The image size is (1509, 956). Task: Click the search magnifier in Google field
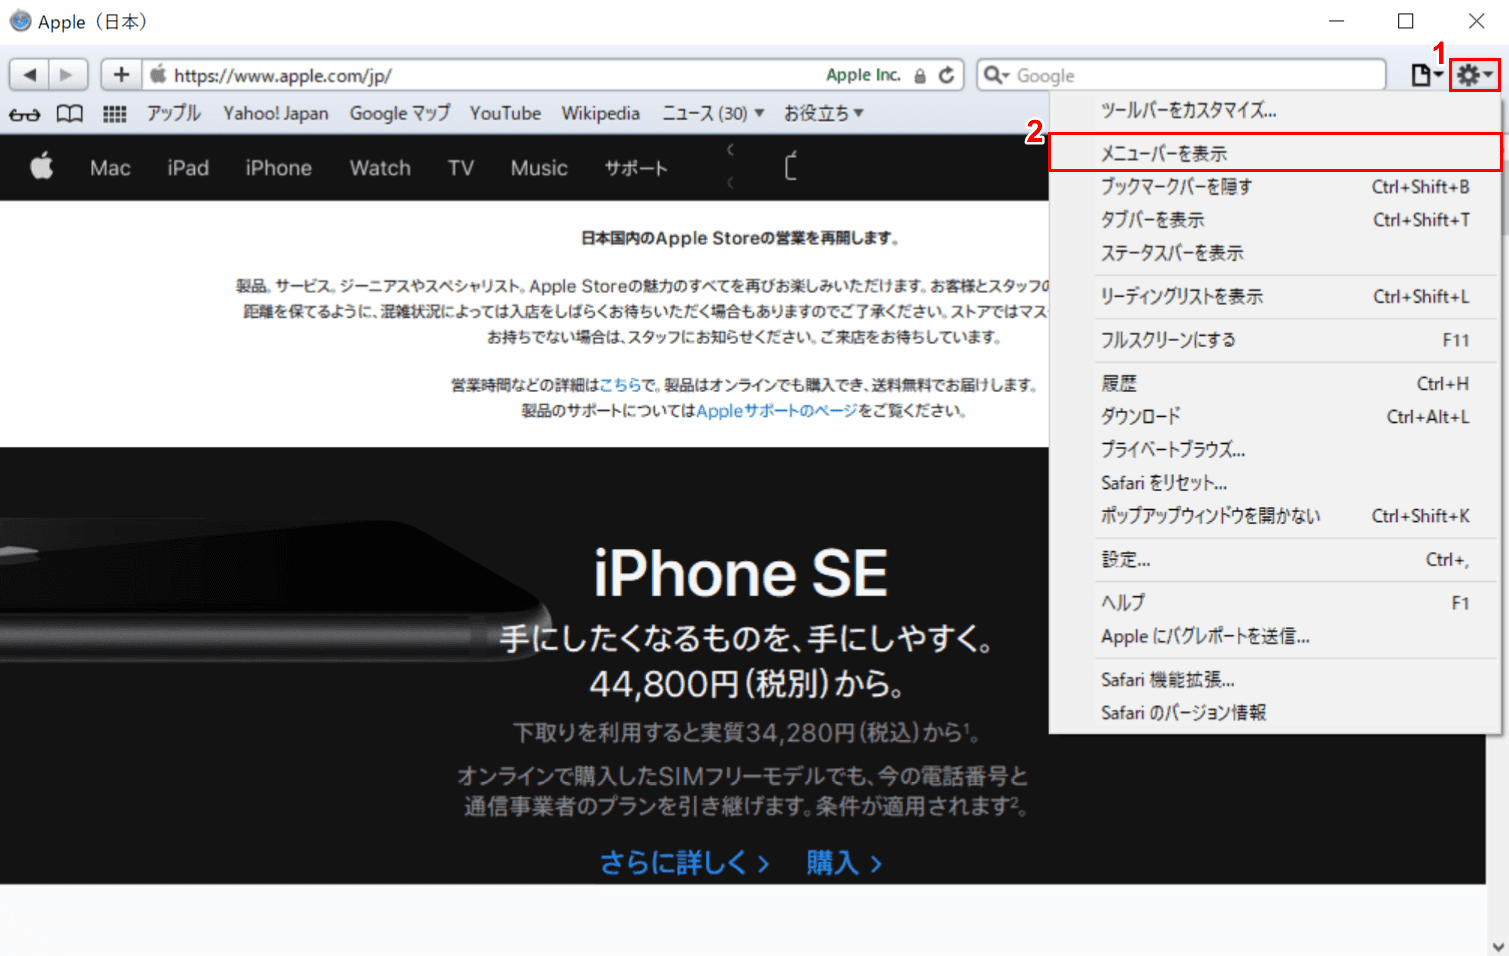(996, 75)
